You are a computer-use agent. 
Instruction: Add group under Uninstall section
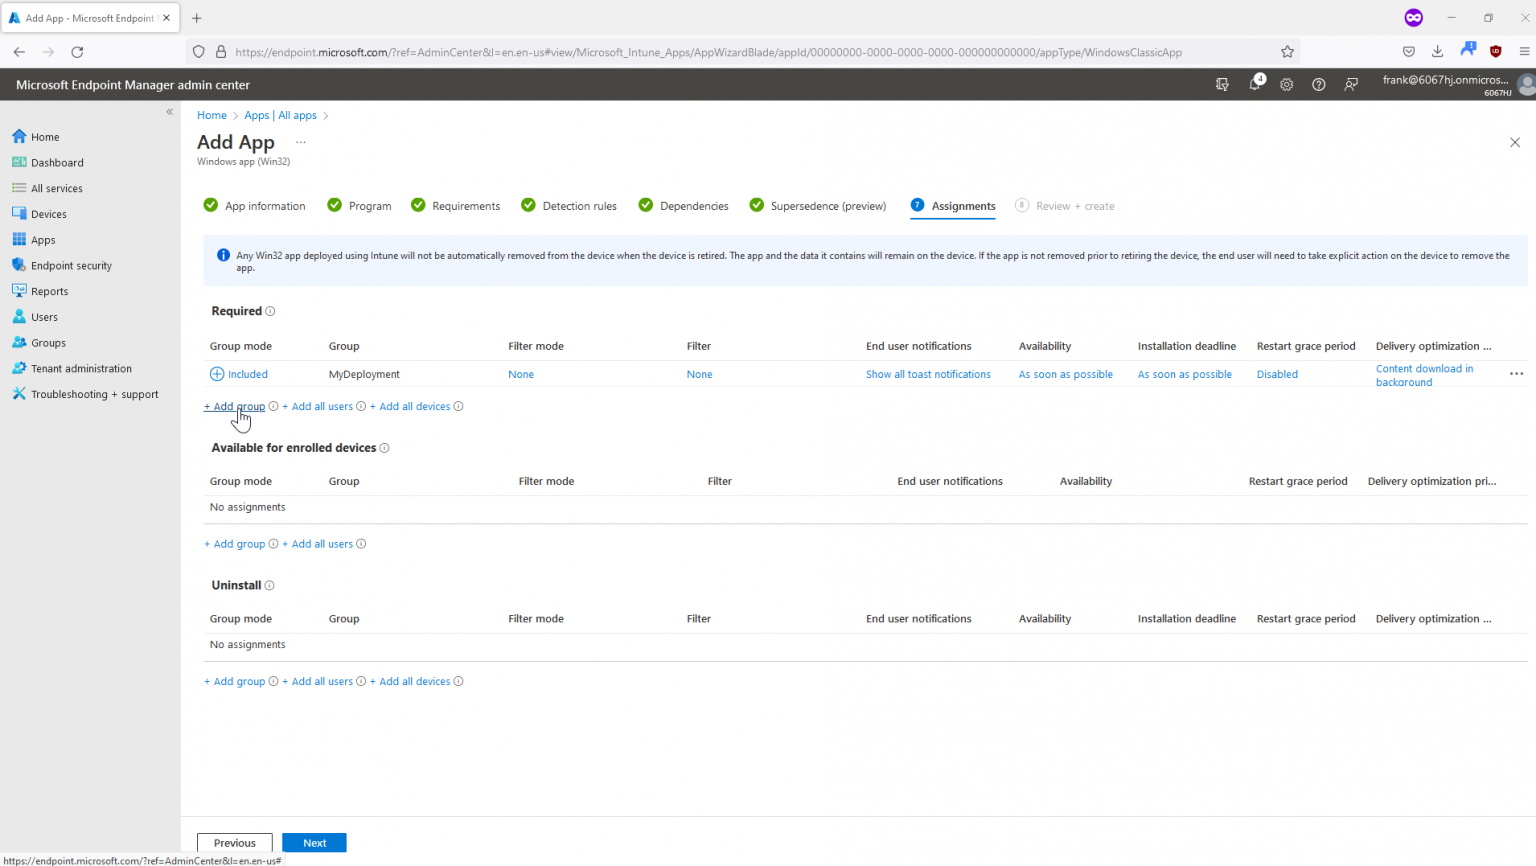[235, 681]
